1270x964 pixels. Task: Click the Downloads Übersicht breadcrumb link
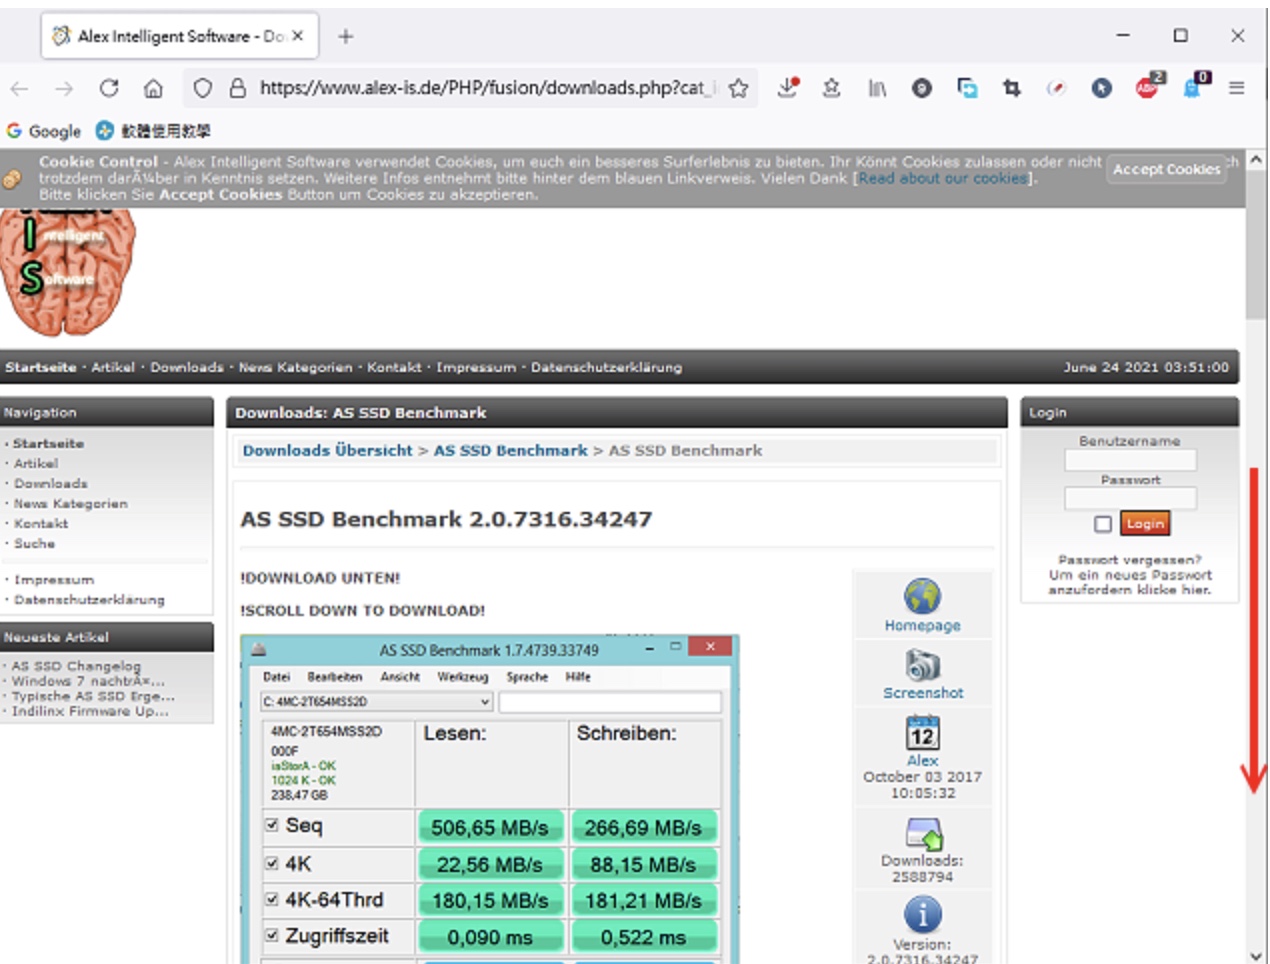pos(327,450)
